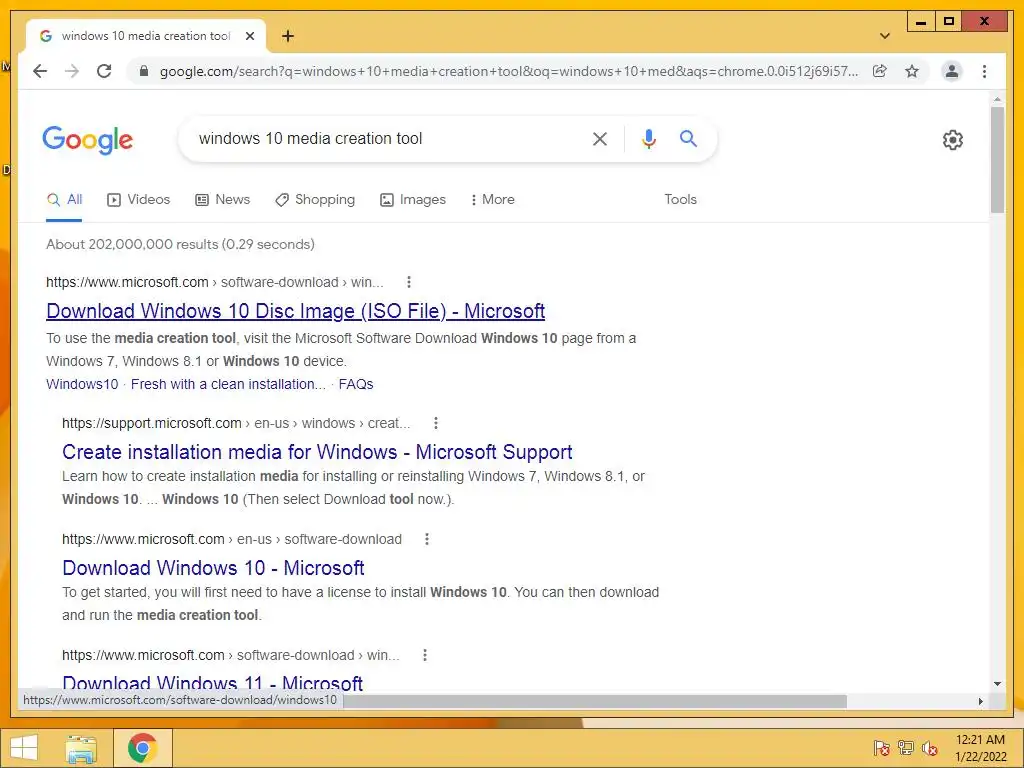Switch to the Shopping tab
The image size is (1024, 768).
[x=315, y=199]
